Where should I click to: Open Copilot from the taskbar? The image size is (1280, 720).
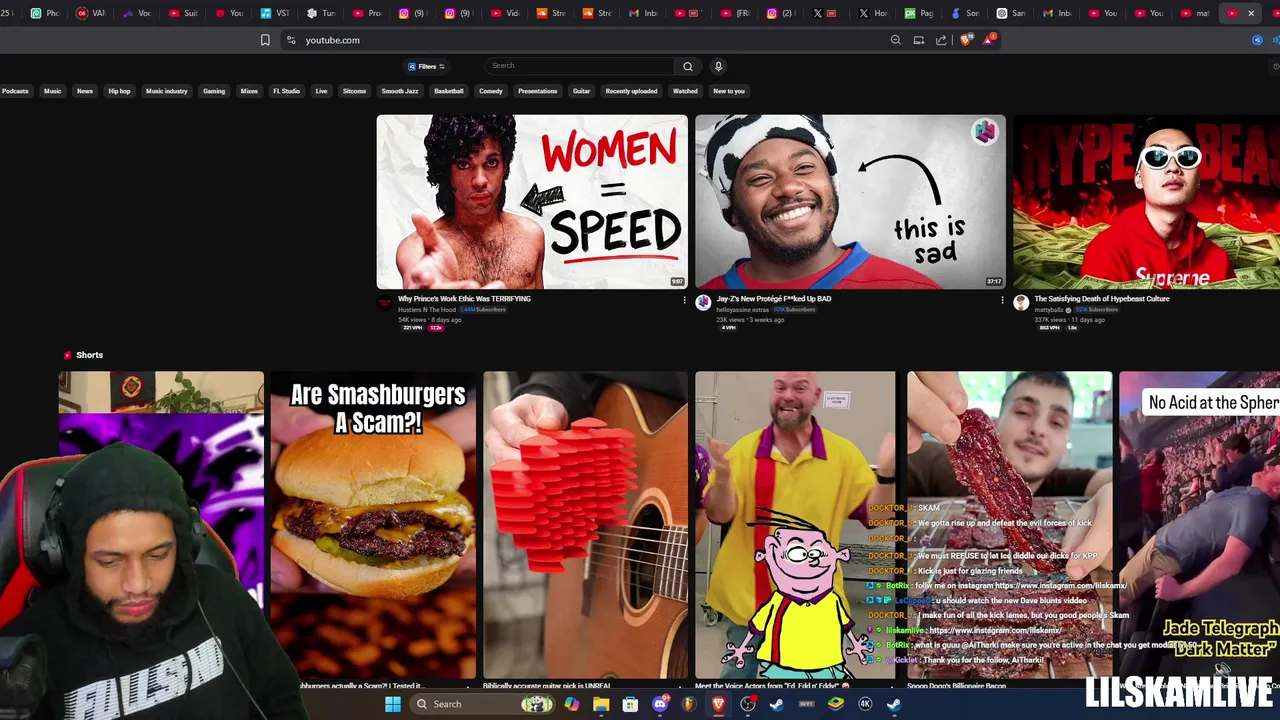[x=571, y=704]
